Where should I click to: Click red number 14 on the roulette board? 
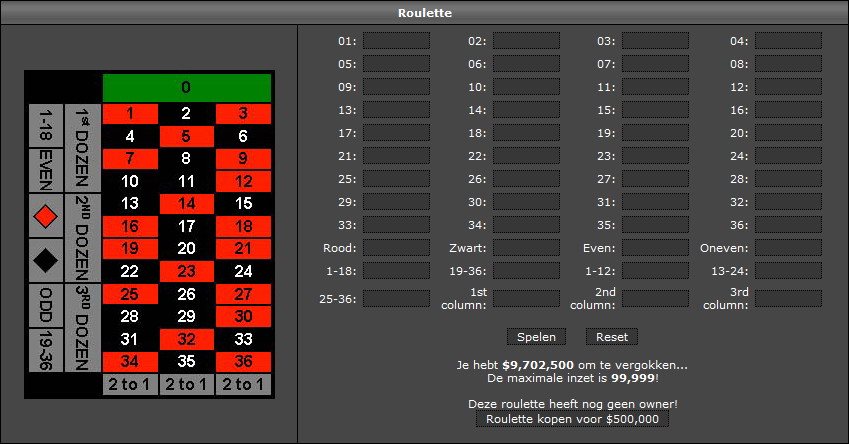point(186,203)
